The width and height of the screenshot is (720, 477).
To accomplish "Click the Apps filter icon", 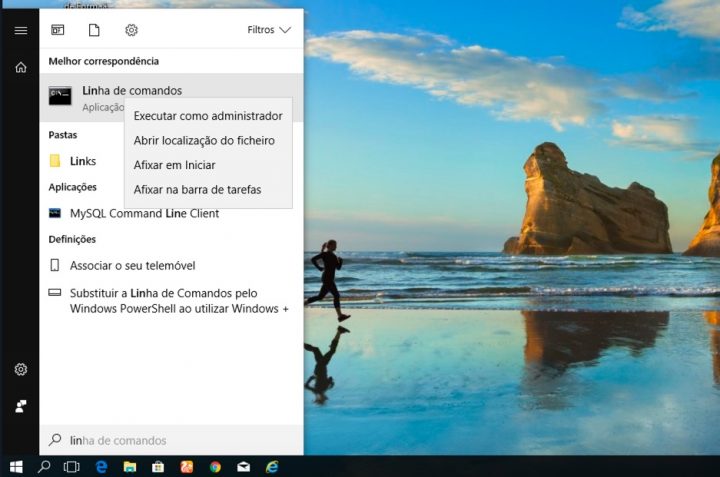I will pyautogui.click(x=57, y=30).
